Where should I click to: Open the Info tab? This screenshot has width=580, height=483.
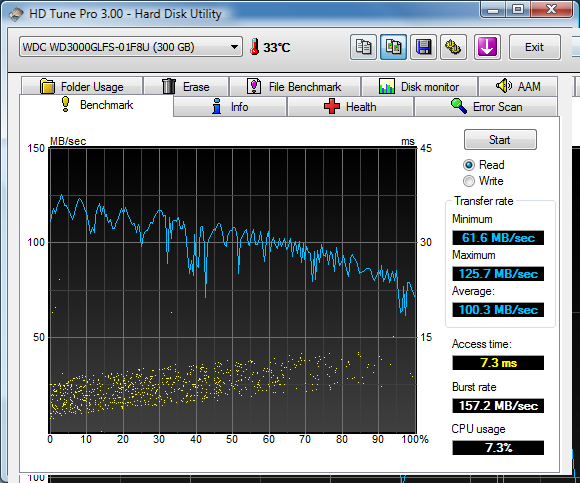pos(230,107)
